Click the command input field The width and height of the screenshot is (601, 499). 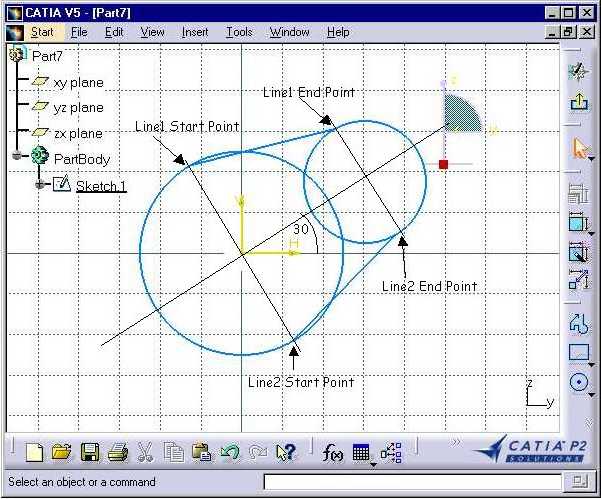[410, 482]
